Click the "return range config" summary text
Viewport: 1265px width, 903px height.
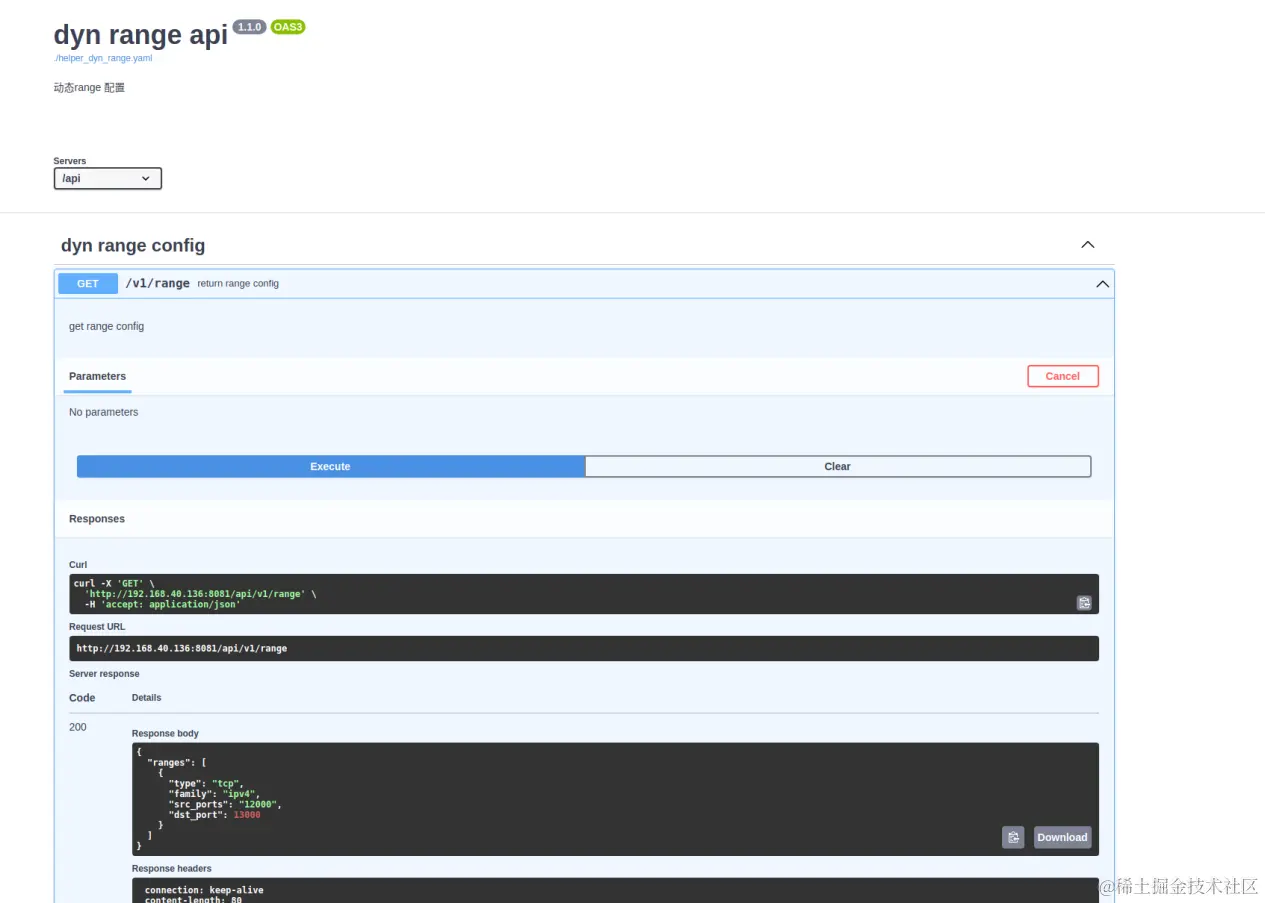point(238,284)
